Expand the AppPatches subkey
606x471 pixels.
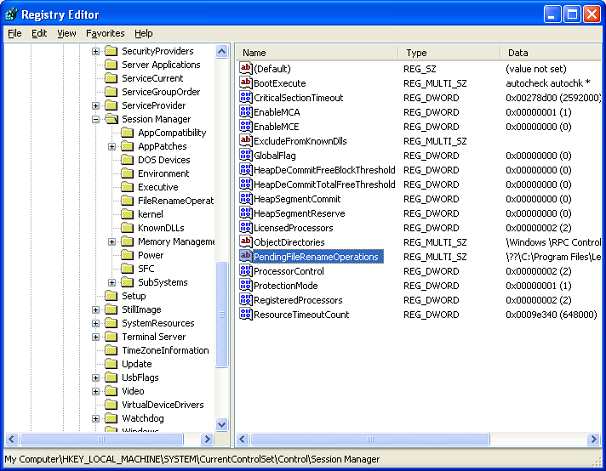(112, 146)
